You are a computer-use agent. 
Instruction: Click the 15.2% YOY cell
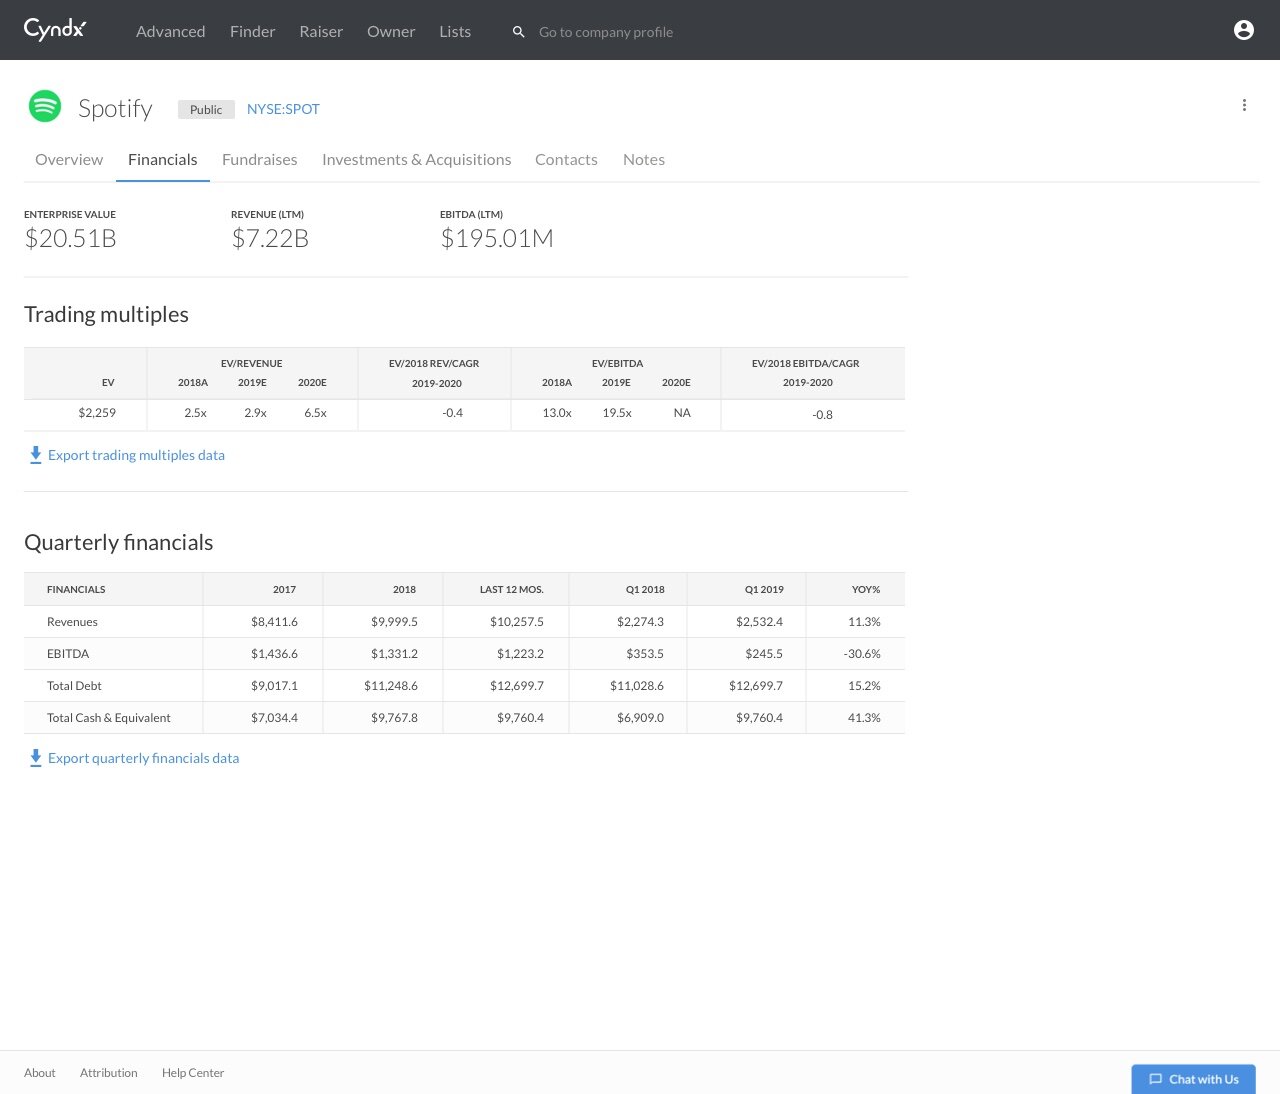864,686
